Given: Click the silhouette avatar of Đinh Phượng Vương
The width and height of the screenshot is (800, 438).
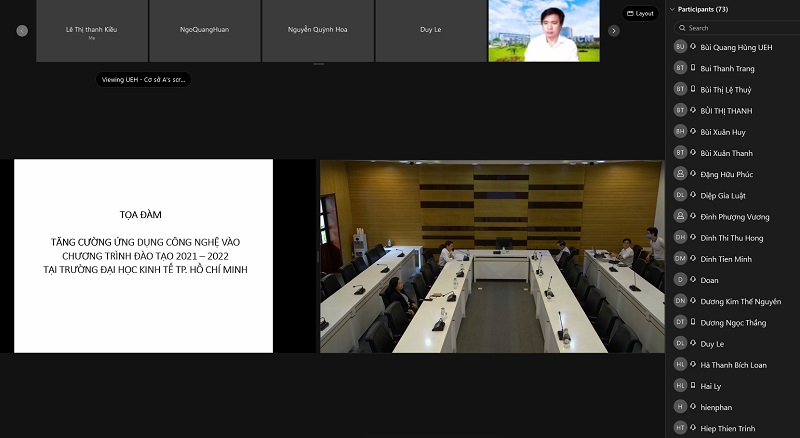Looking at the screenshot, I should [x=680, y=216].
